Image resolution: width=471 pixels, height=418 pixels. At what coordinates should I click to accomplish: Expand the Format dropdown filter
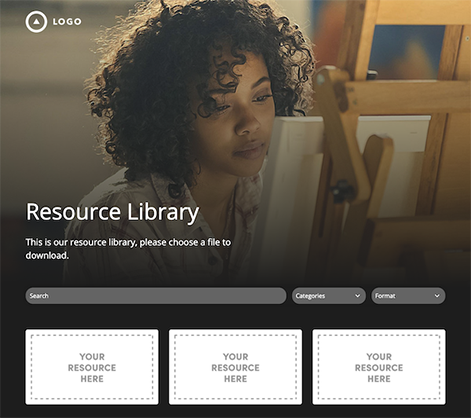[408, 296]
